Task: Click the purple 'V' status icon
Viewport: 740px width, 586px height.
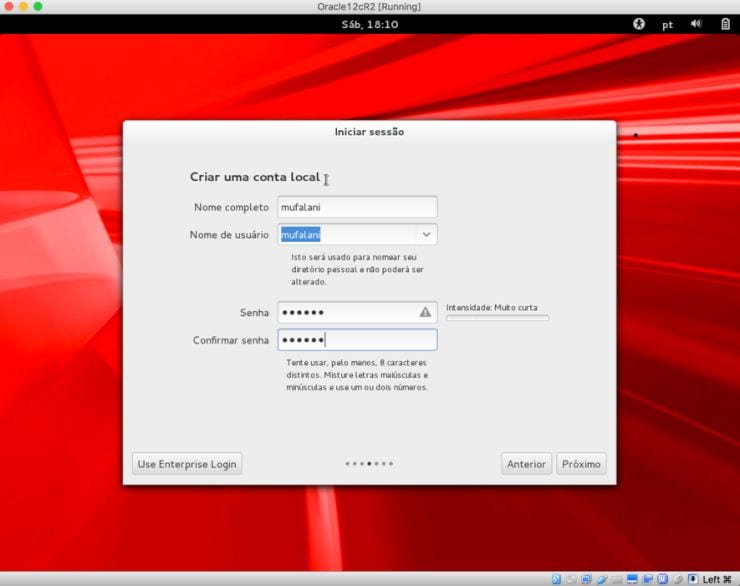Action: [662, 579]
